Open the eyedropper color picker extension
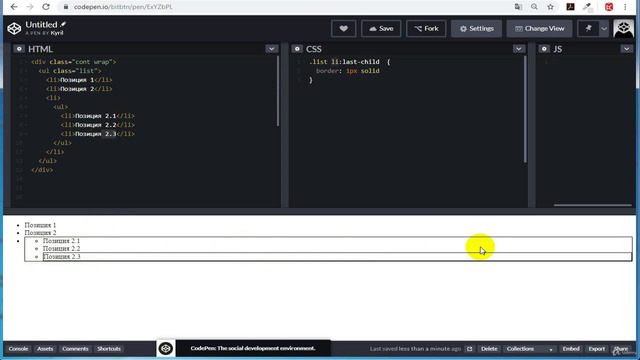The image size is (640, 360). point(587,7)
